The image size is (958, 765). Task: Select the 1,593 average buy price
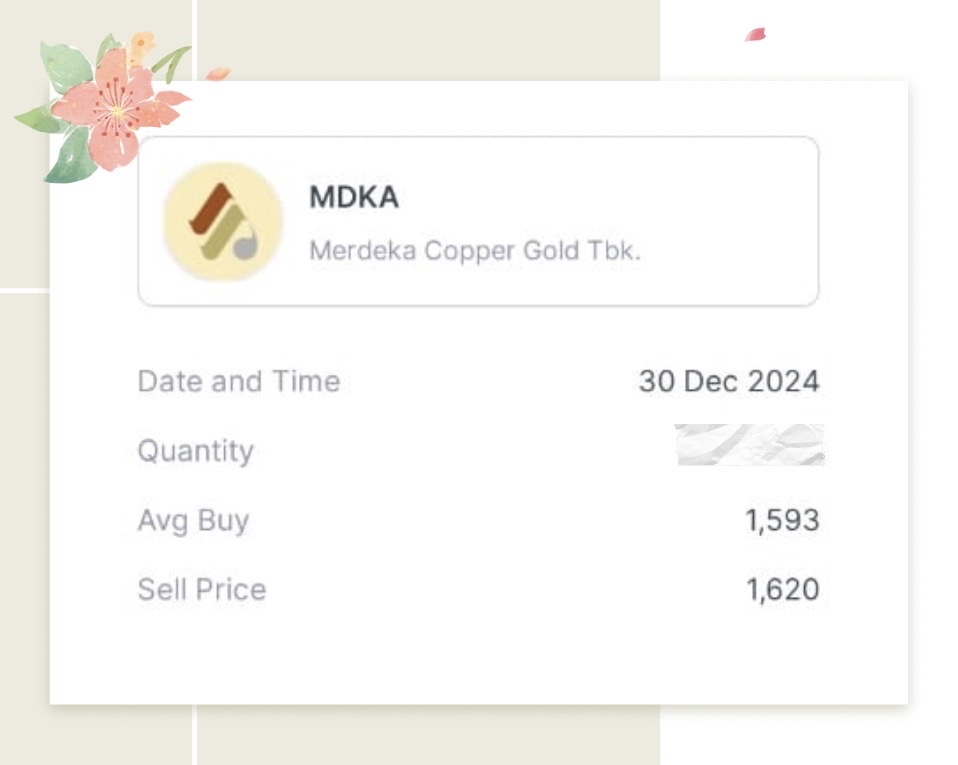784,519
